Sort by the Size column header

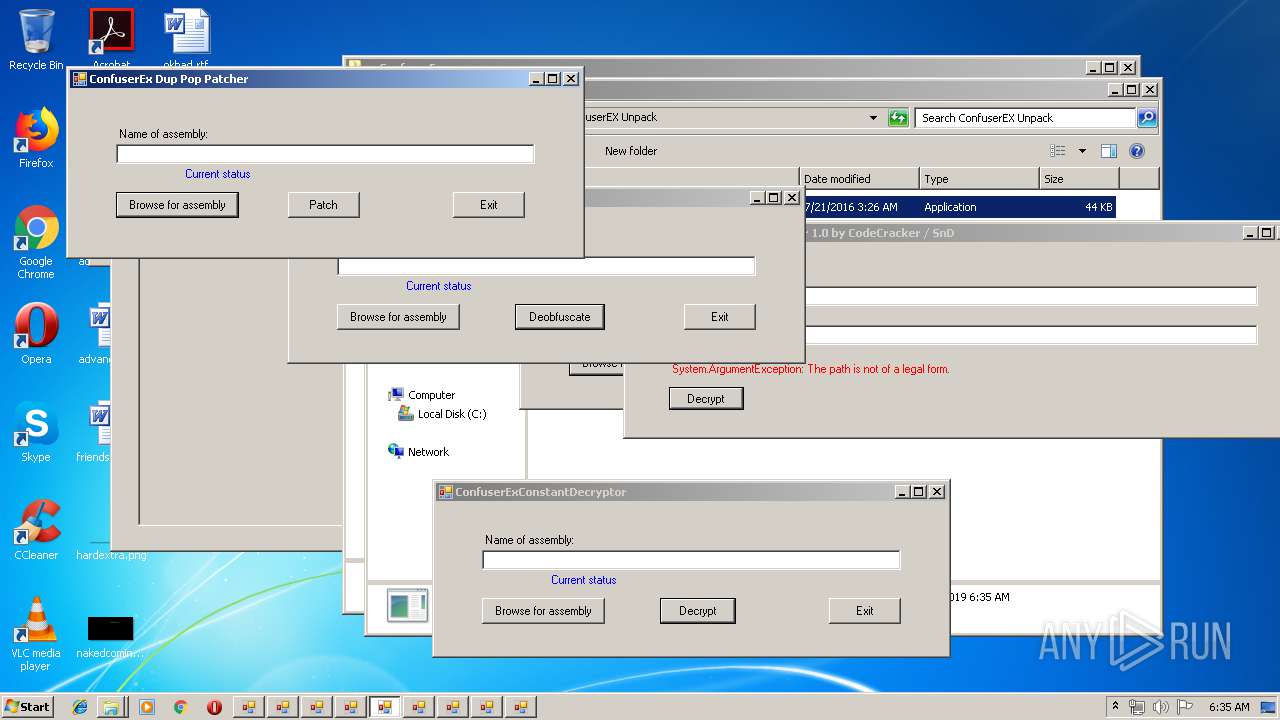point(1079,179)
